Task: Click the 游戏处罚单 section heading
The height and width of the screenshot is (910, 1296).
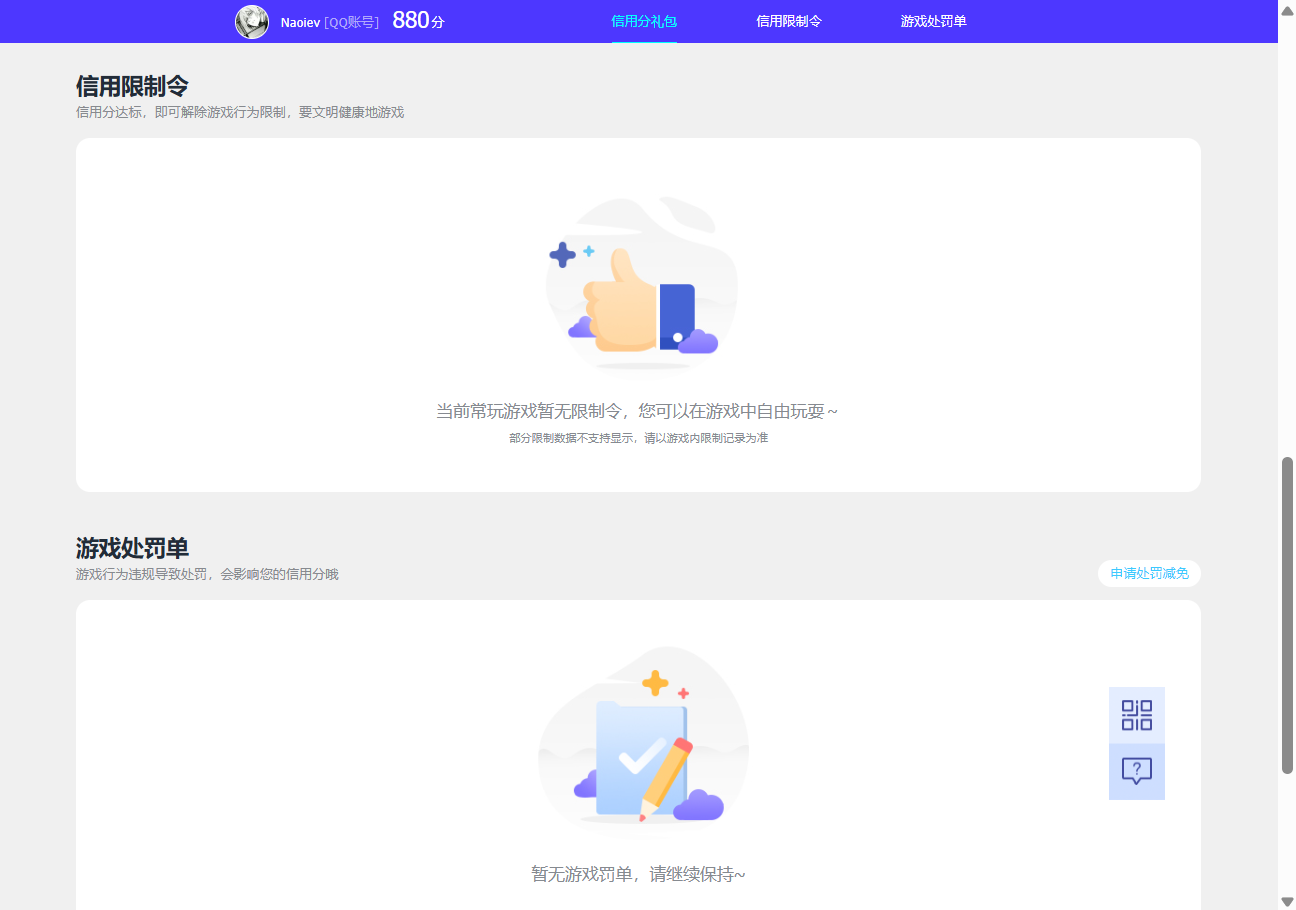Action: click(x=132, y=548)
